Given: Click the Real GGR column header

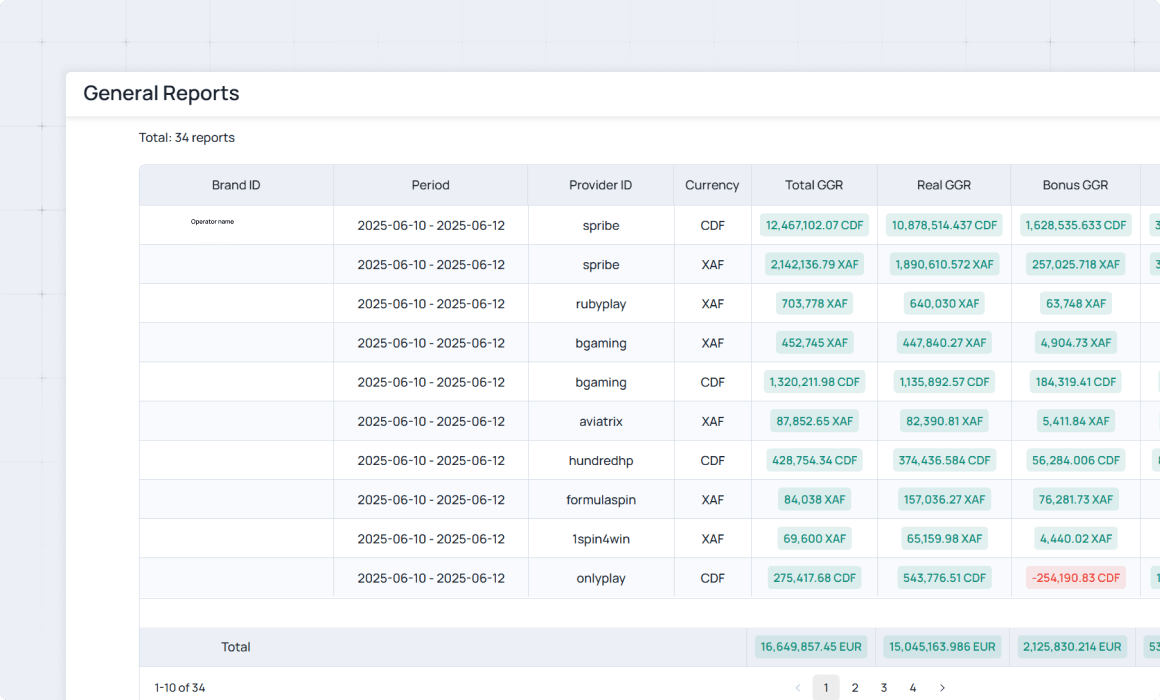Looking at the screenshot, I should pos(944,185).
